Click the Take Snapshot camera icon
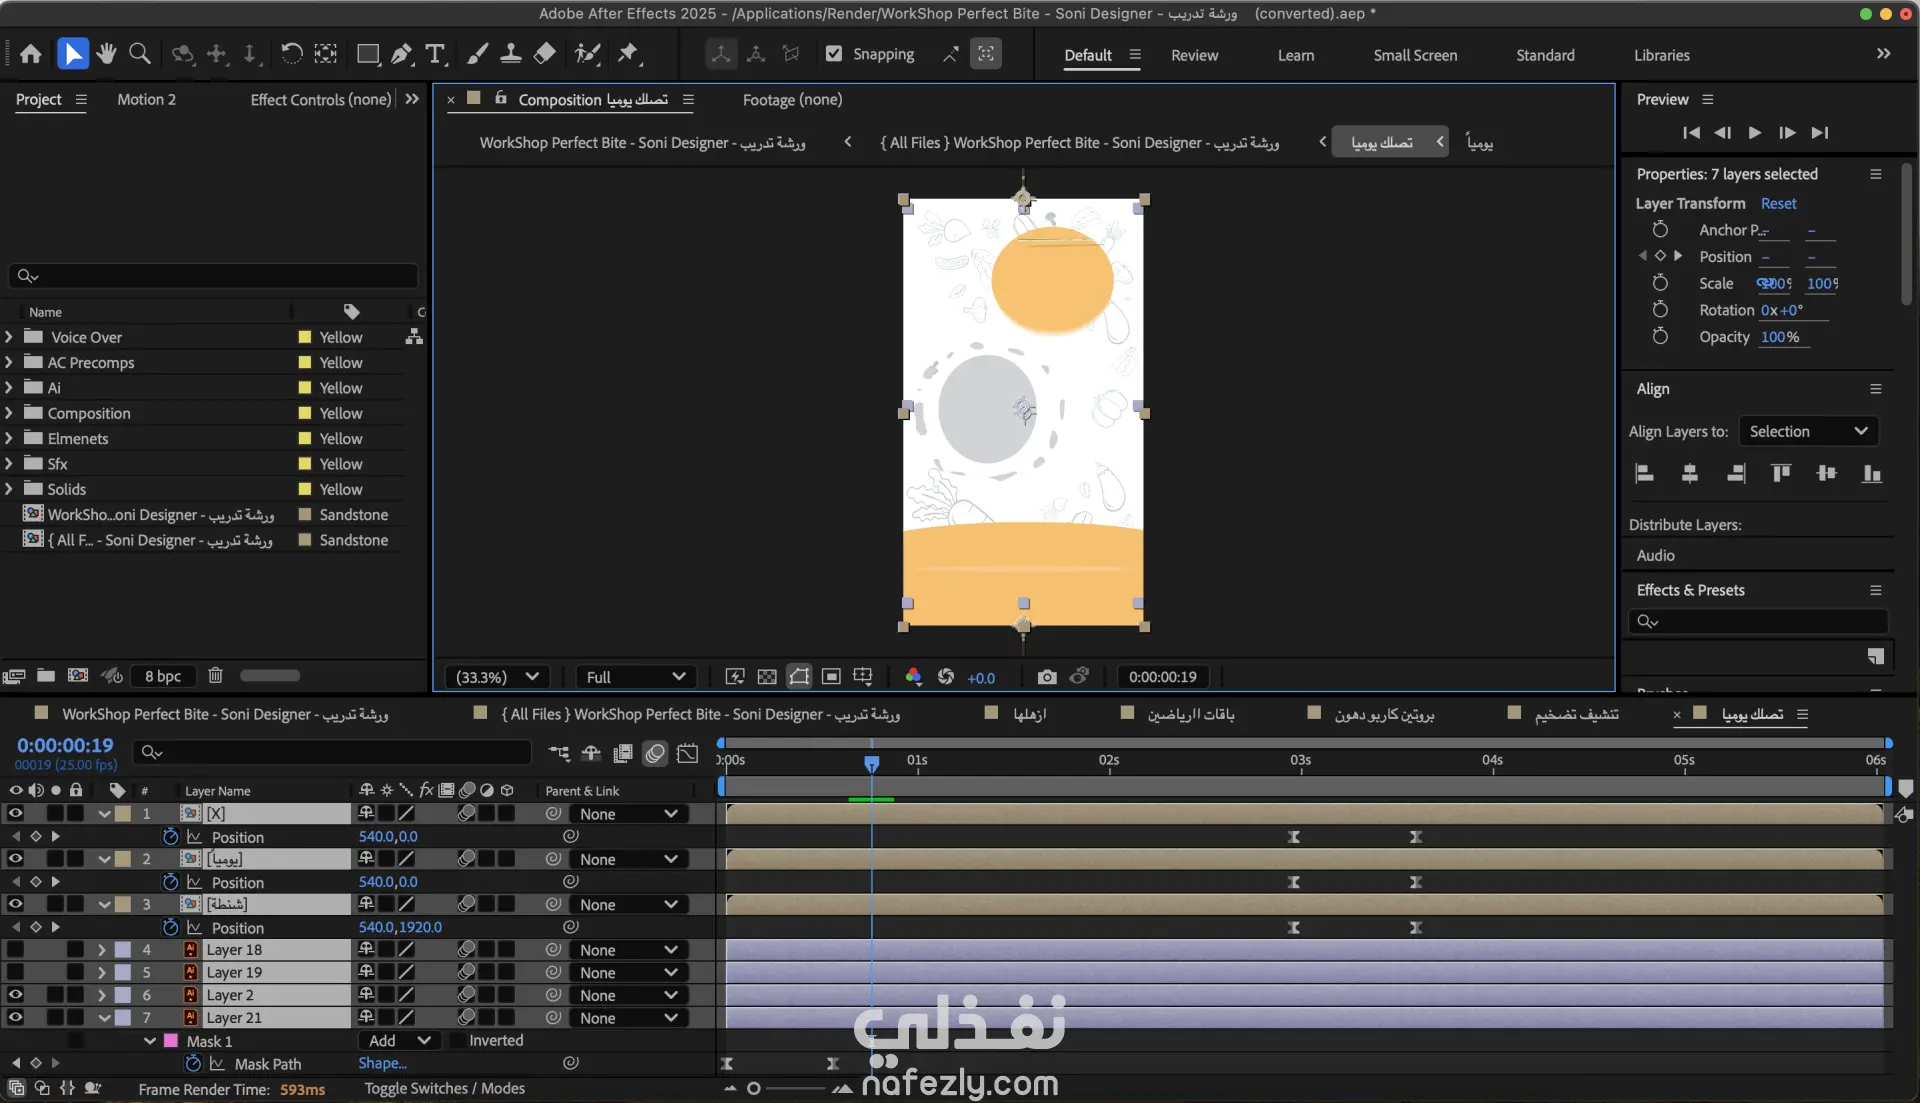Screen dimensions: 1920x1103 [x=1046, y=677]
